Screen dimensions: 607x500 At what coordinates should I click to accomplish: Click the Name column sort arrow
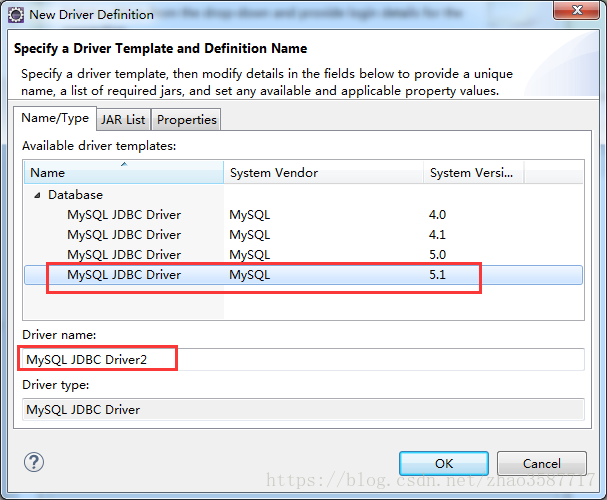pos(124,164)
